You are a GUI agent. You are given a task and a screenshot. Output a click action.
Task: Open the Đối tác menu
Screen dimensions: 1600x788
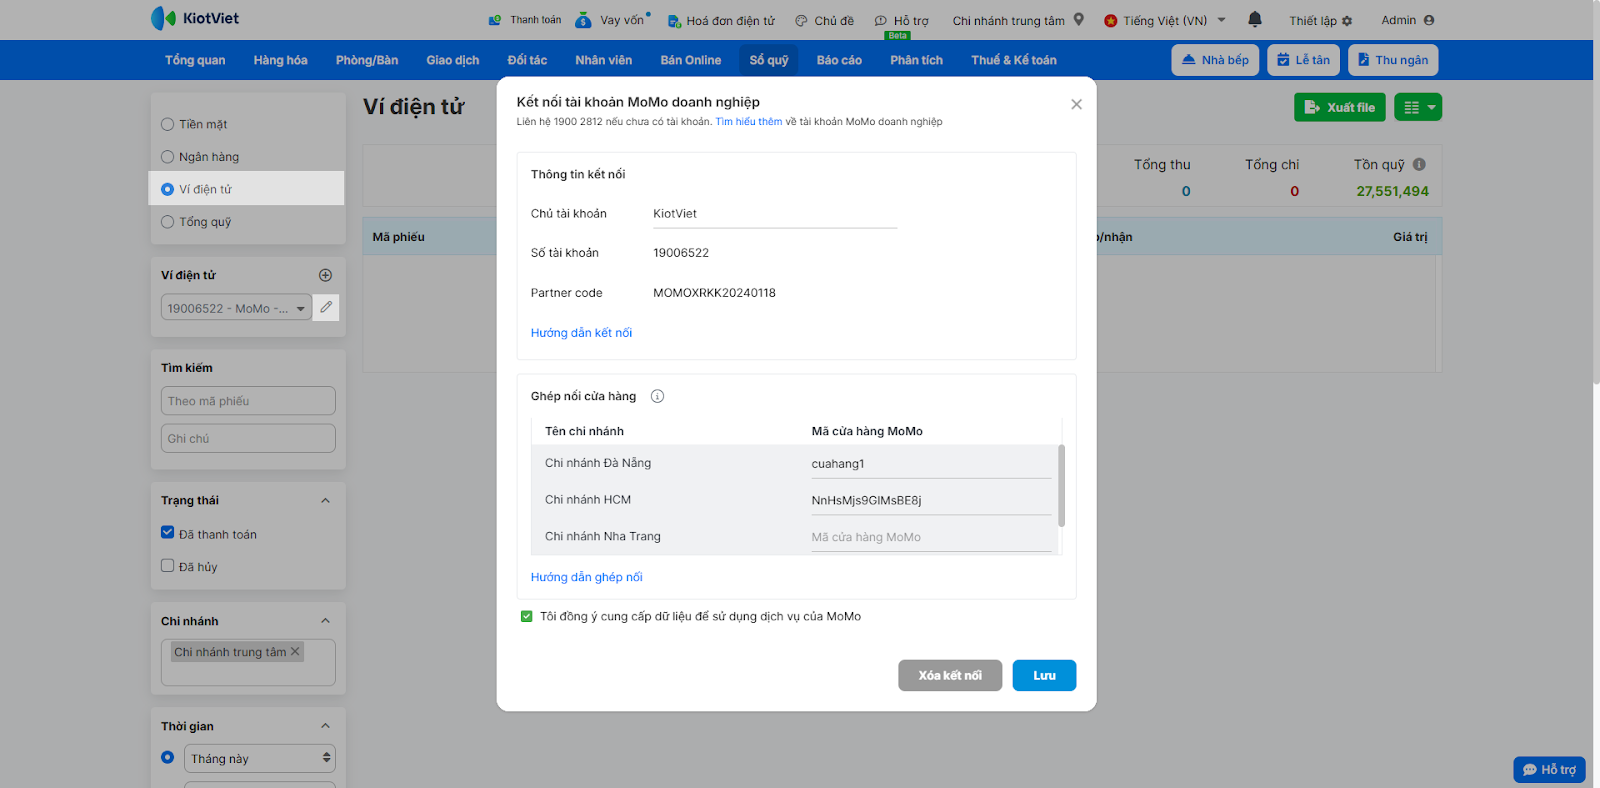tap(527, 60)
